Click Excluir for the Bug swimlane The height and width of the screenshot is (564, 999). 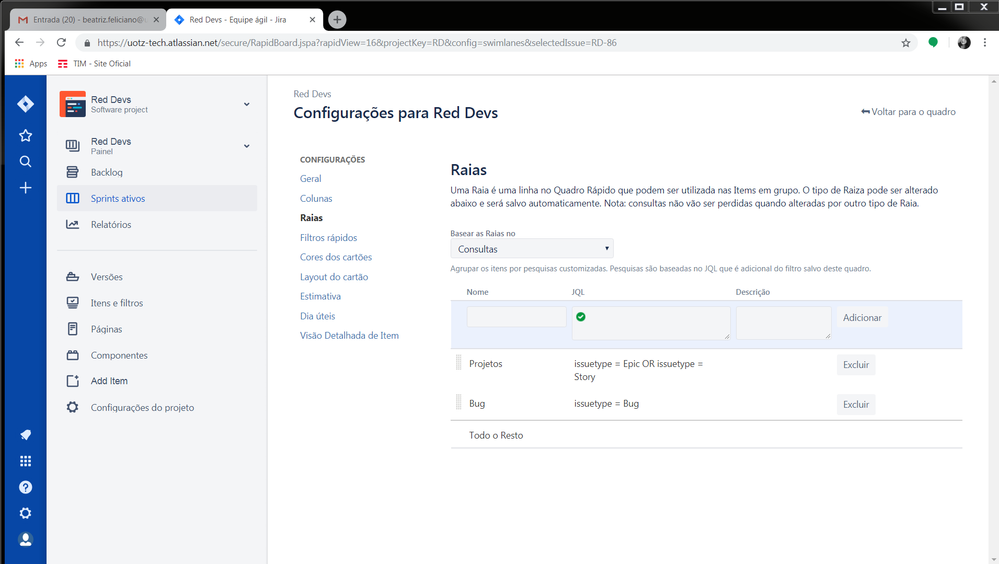tap(856, 404)
